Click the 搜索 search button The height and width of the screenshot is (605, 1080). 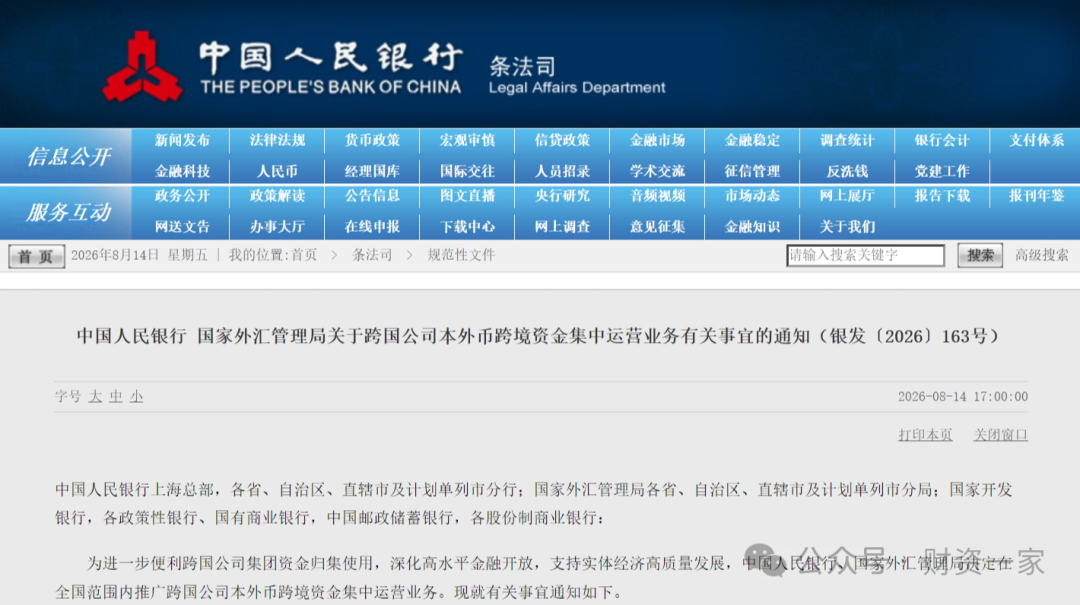979,256
